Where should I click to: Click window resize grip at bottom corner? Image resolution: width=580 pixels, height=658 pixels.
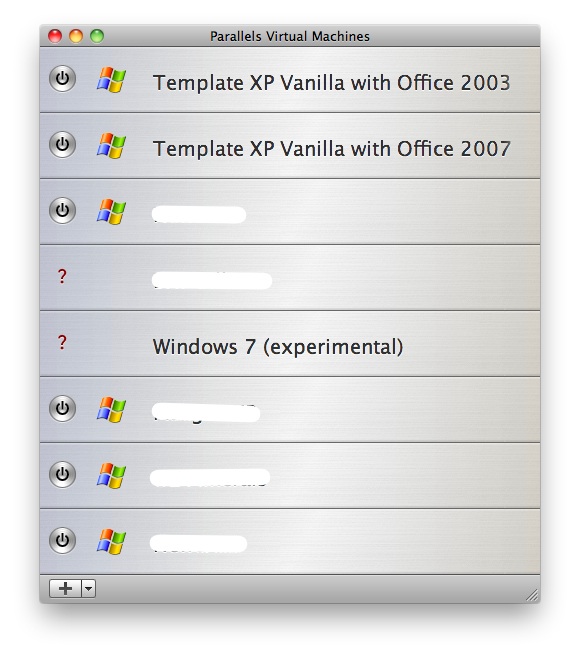(x=532, y=595)
